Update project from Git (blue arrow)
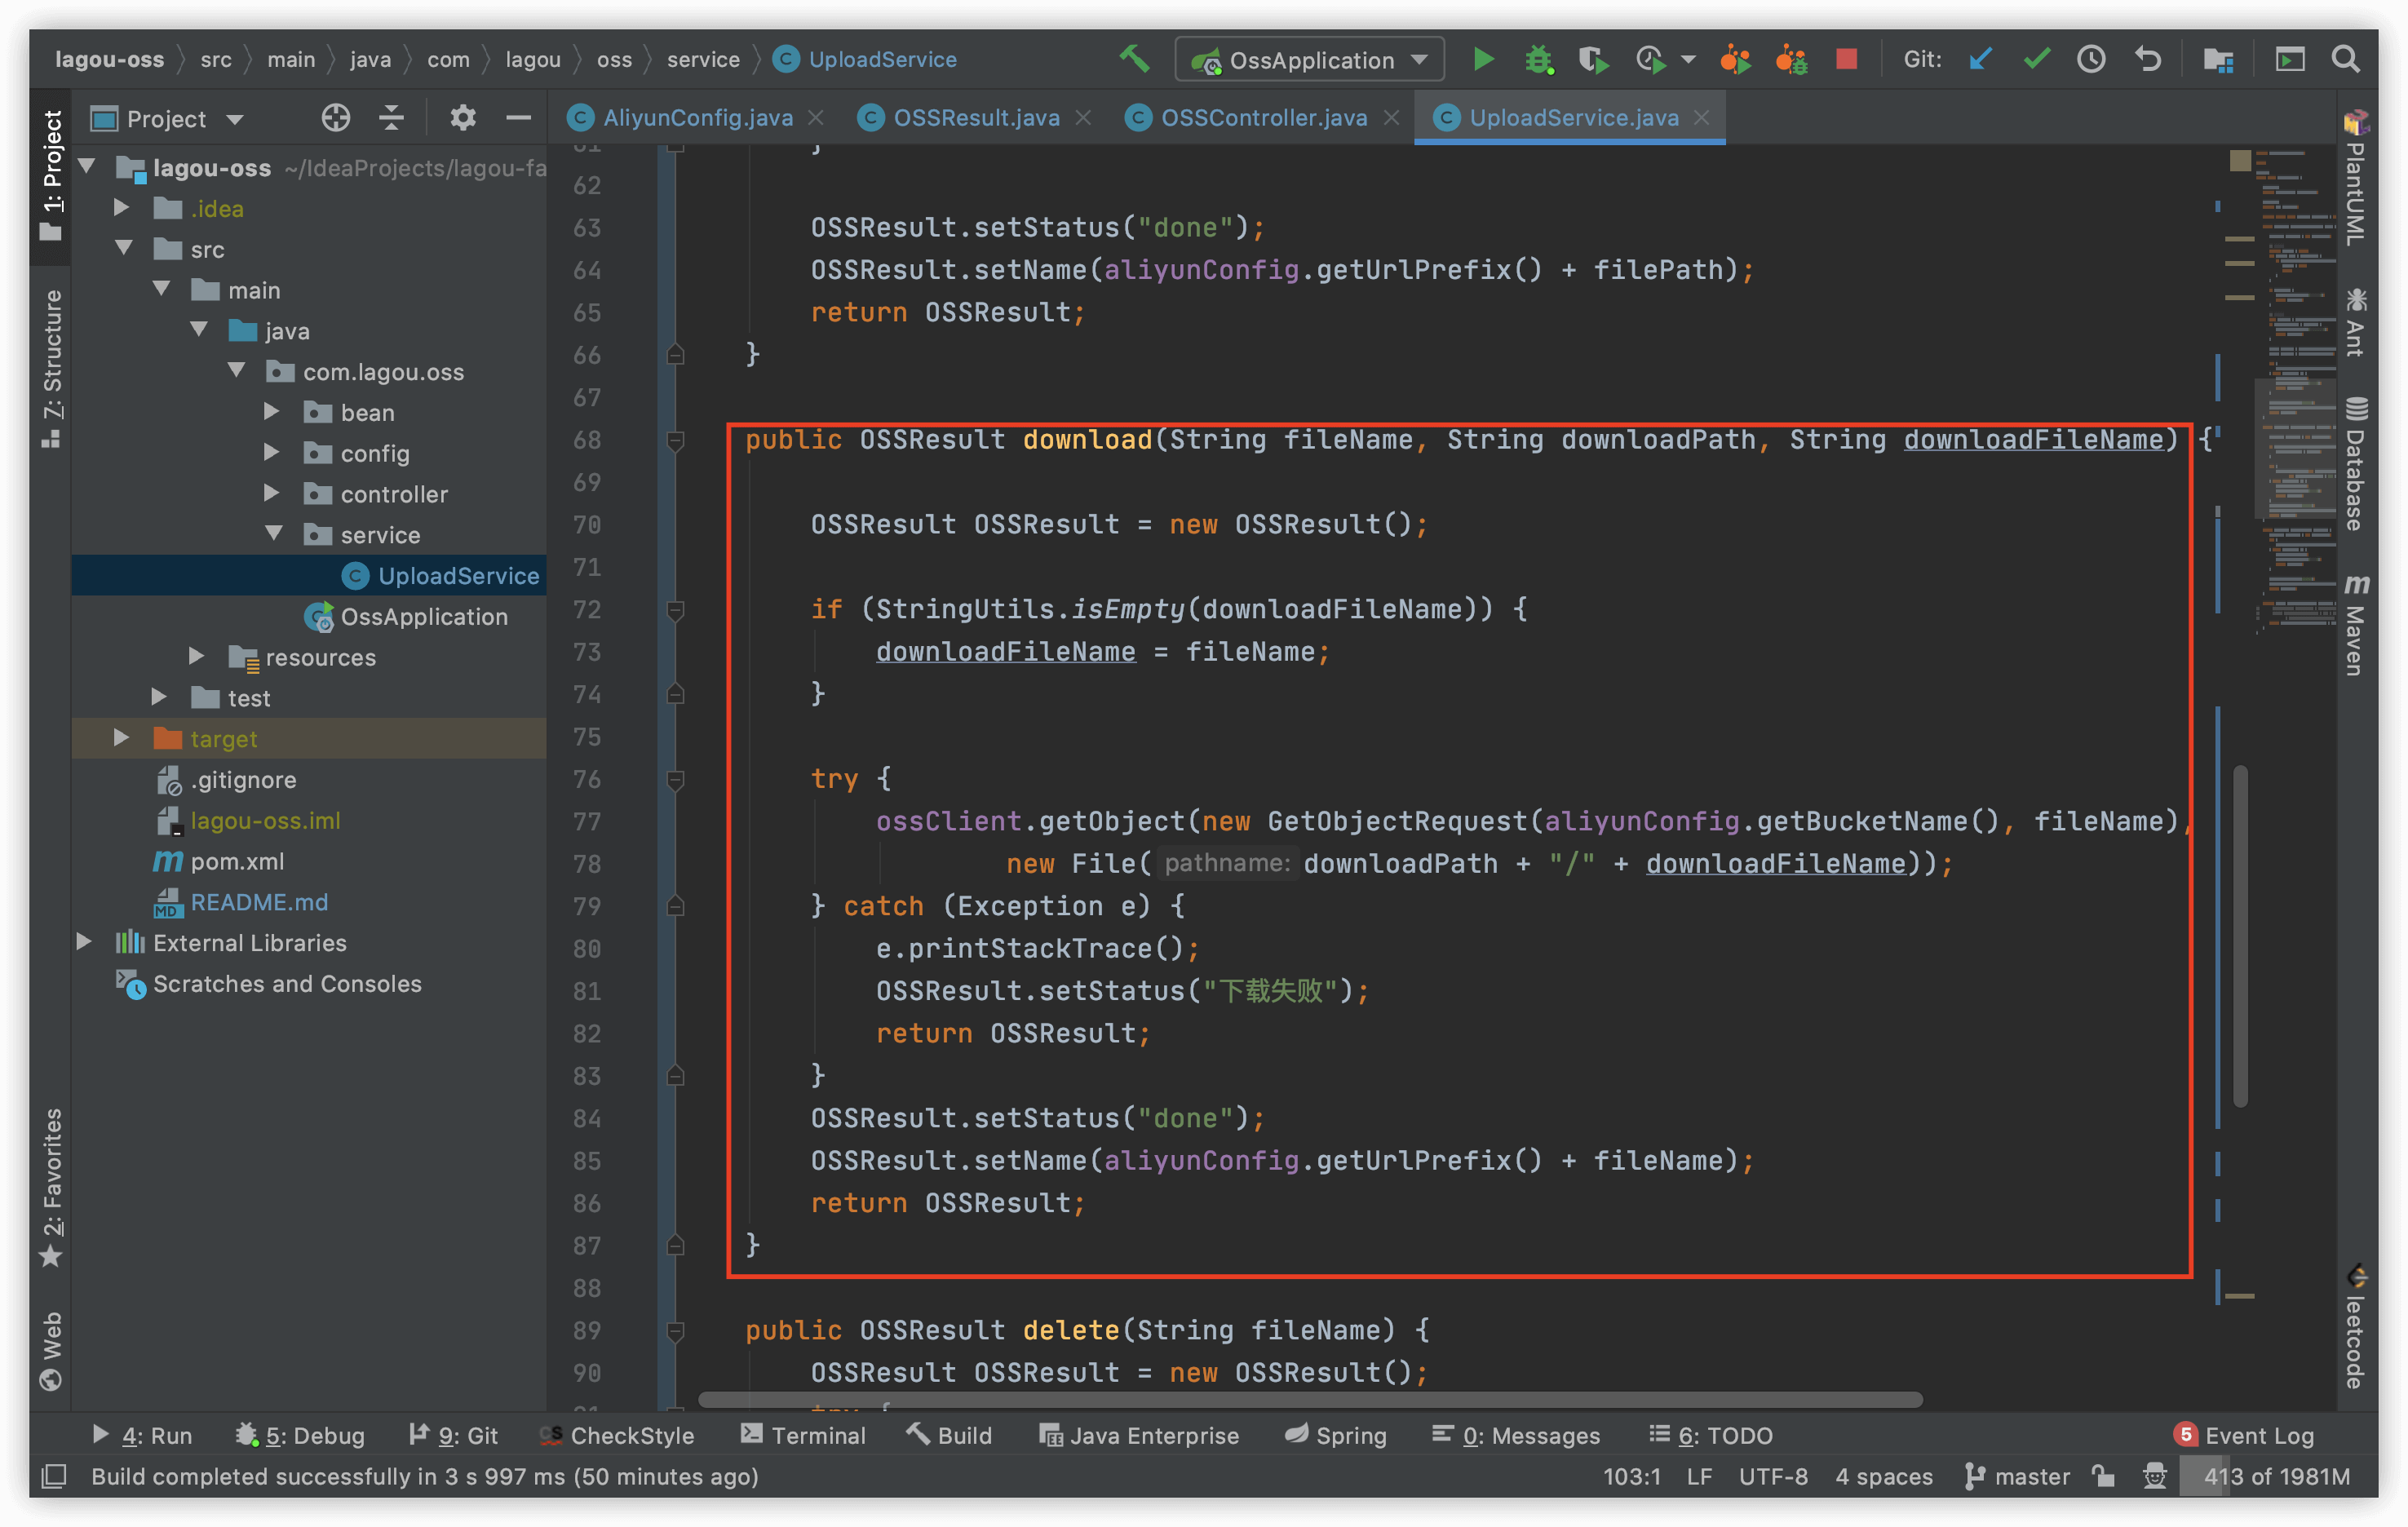 pyautogui.click(x=1980, y=59)
